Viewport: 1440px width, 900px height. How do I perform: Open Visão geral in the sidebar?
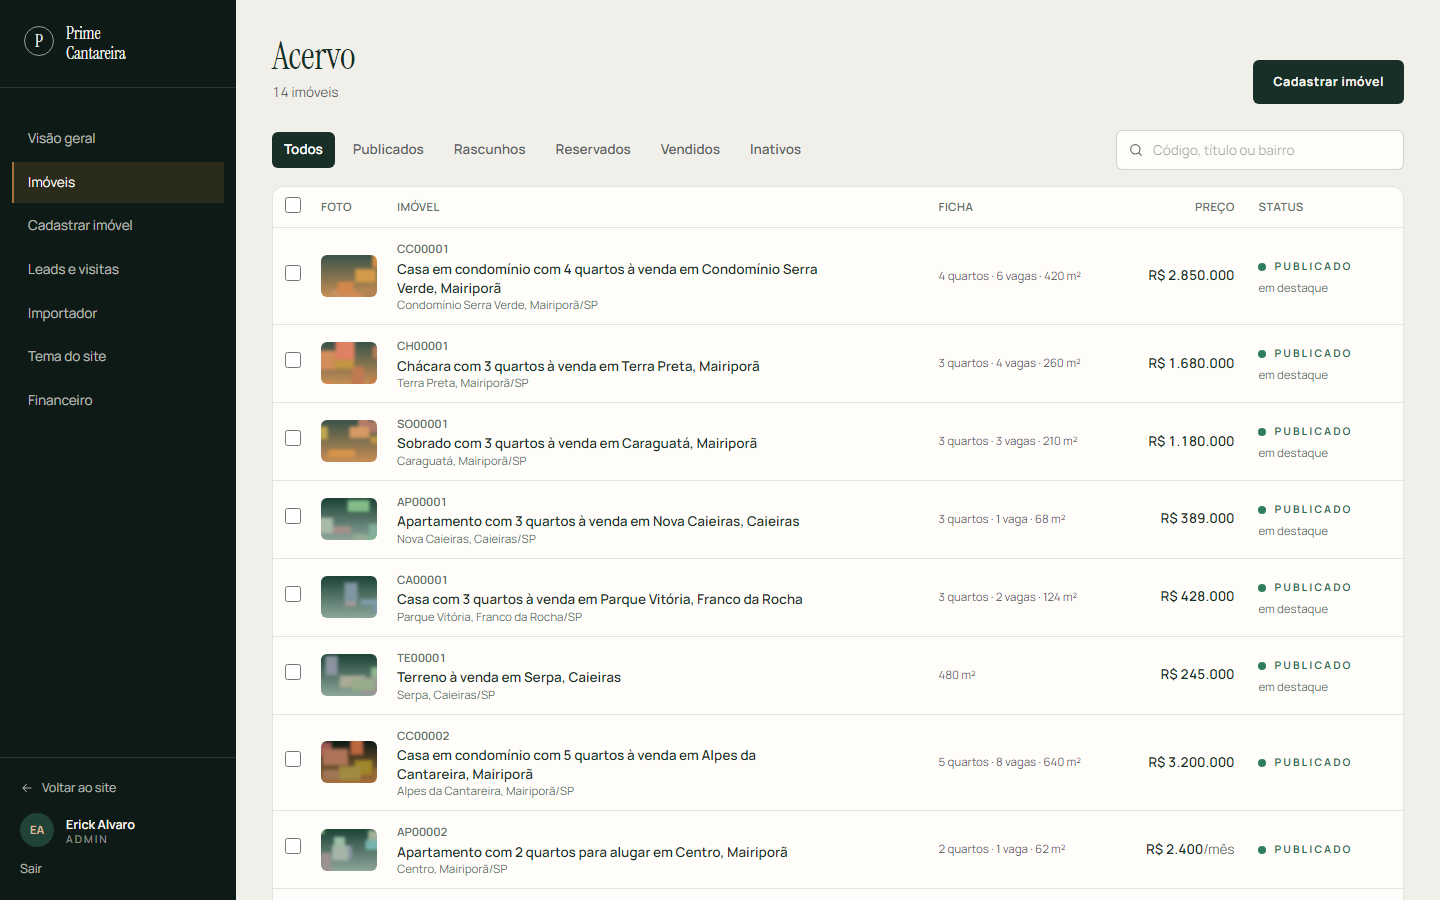point(118,138)
